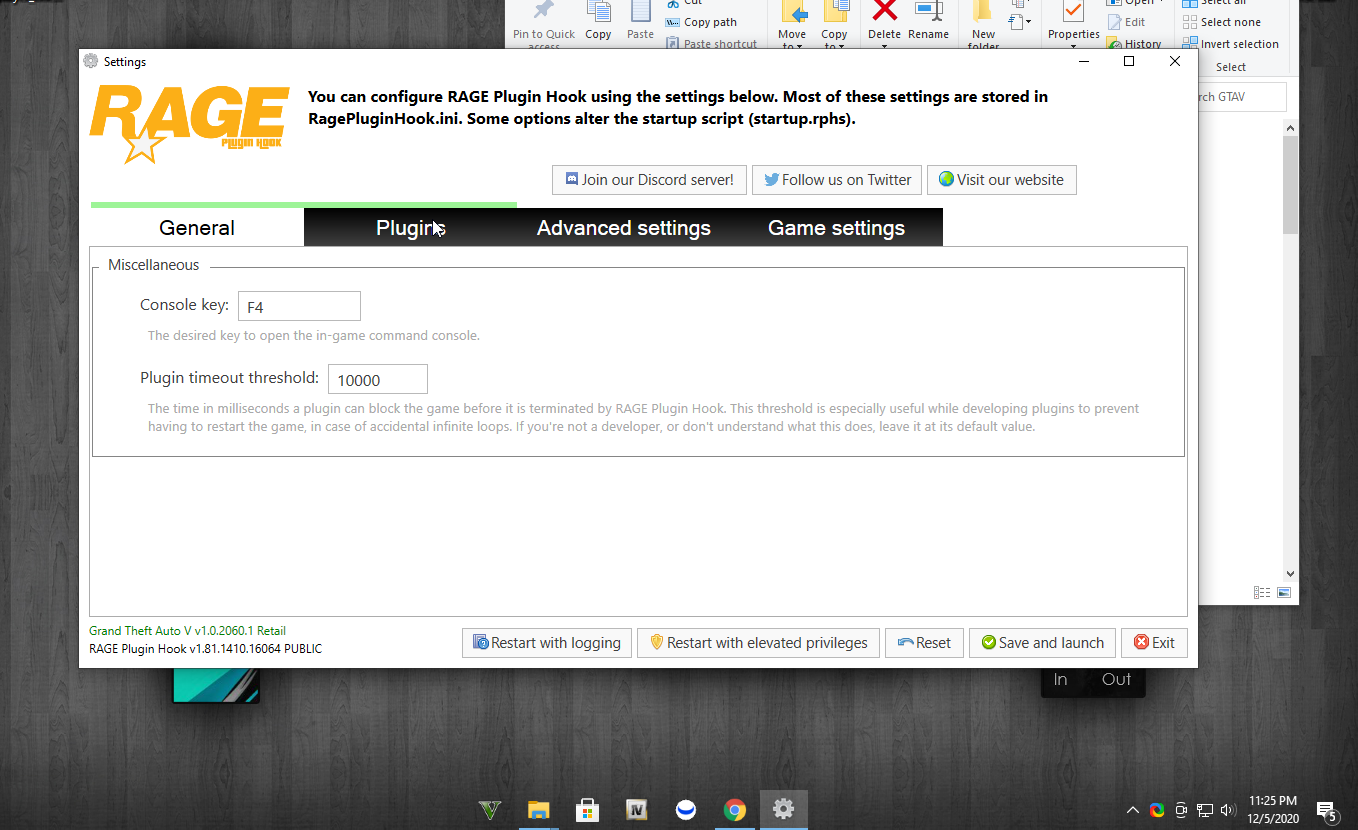
Task: Open Google Chrome from taskbar
Action: pyautogui.click(x=735, y=810)
